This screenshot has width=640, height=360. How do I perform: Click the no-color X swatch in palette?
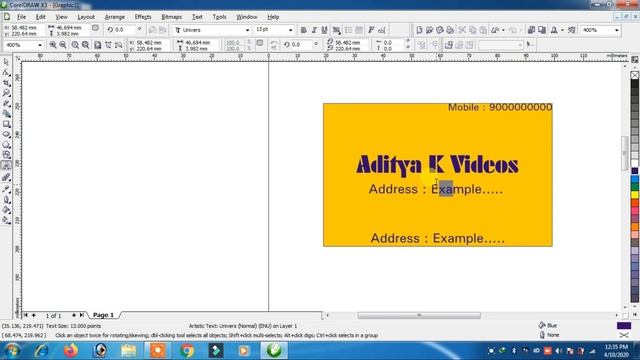pos(635,75)
